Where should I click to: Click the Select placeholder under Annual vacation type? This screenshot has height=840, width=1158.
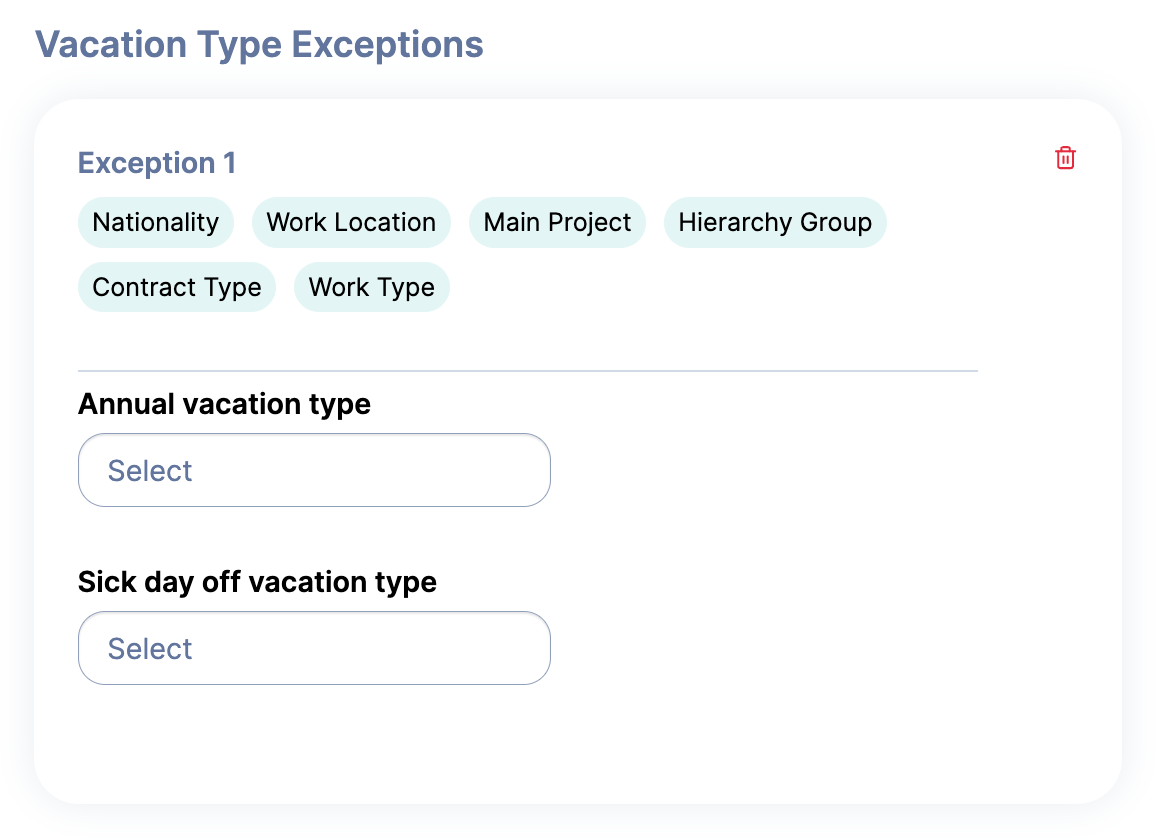point(150,470)
